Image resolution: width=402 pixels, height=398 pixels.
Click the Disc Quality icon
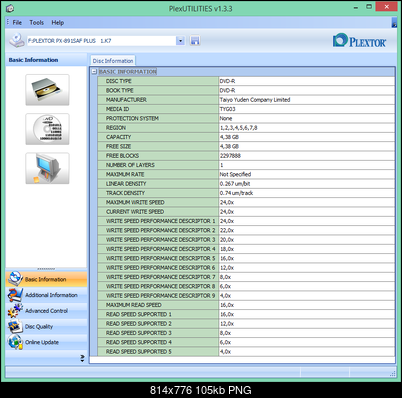tap(15, 326)
